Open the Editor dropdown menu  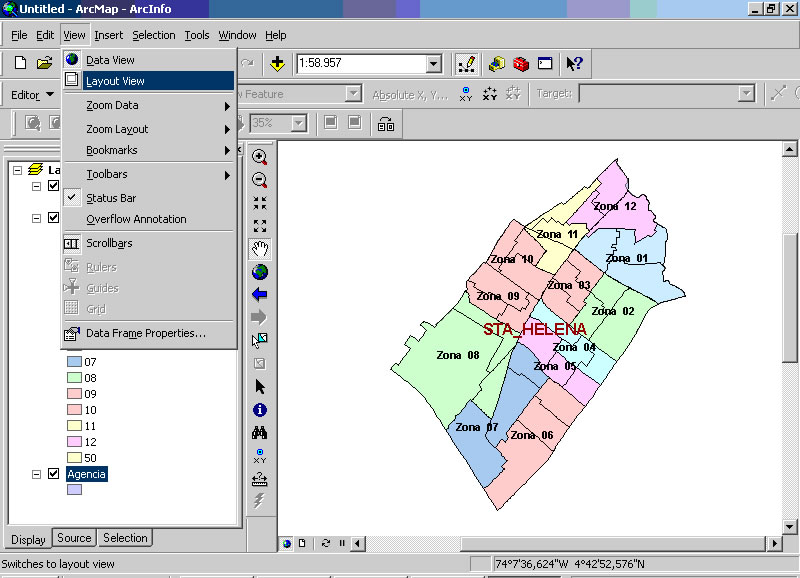(x=33, y=95)
